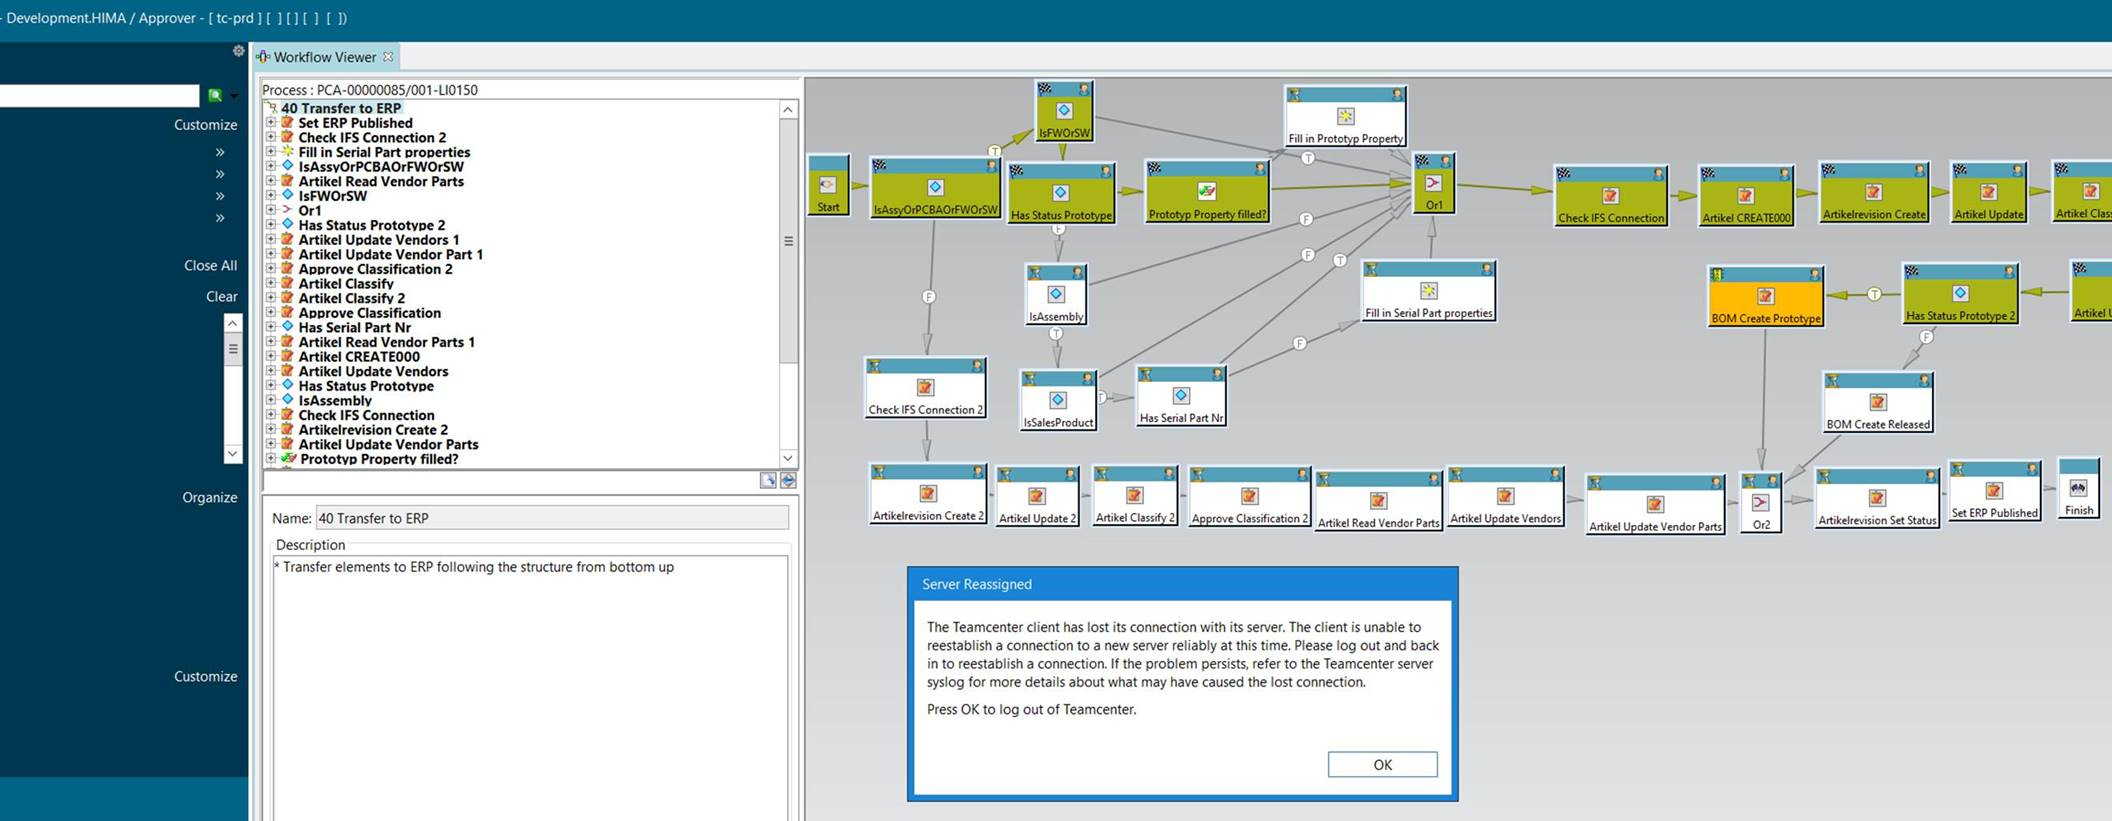Select Artikel CREATE000 in the task tree

click(358, 357)
